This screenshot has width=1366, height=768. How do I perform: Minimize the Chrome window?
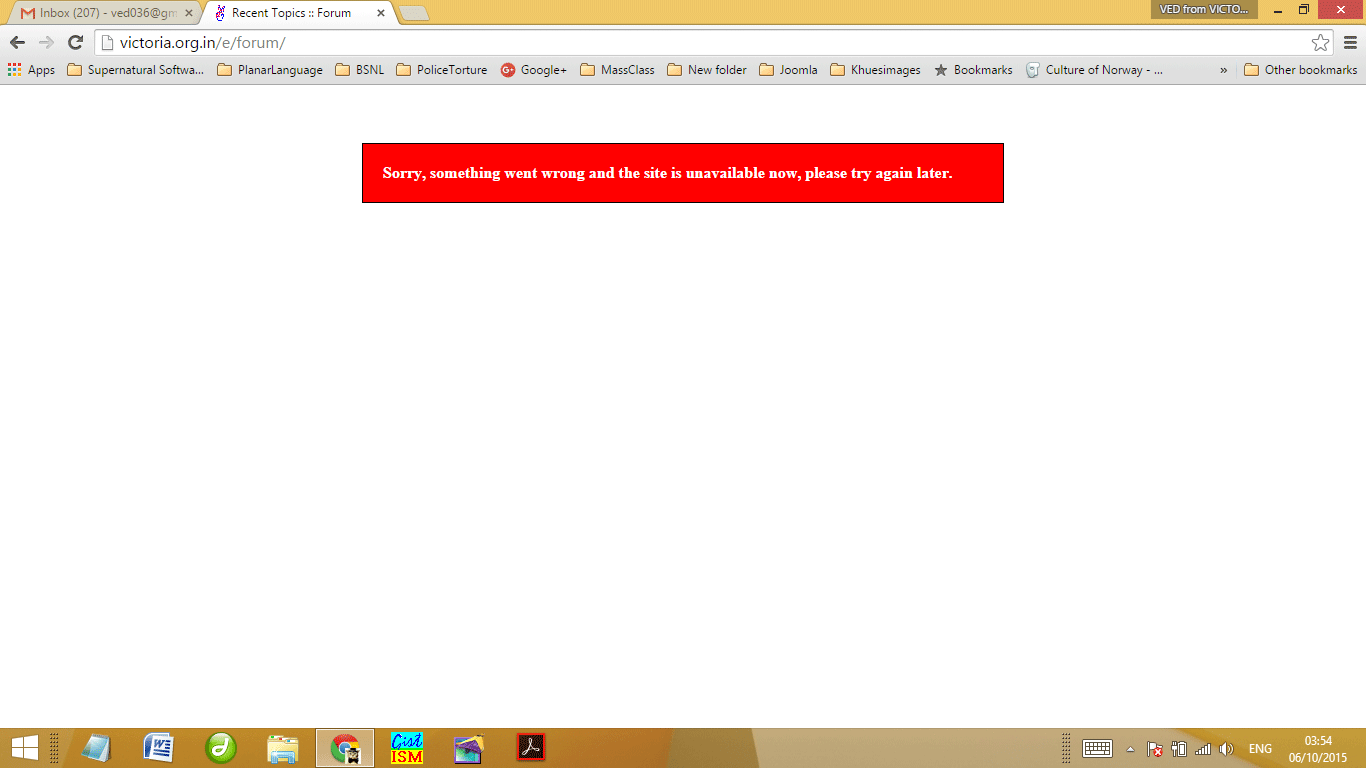tap(1278, 10)
